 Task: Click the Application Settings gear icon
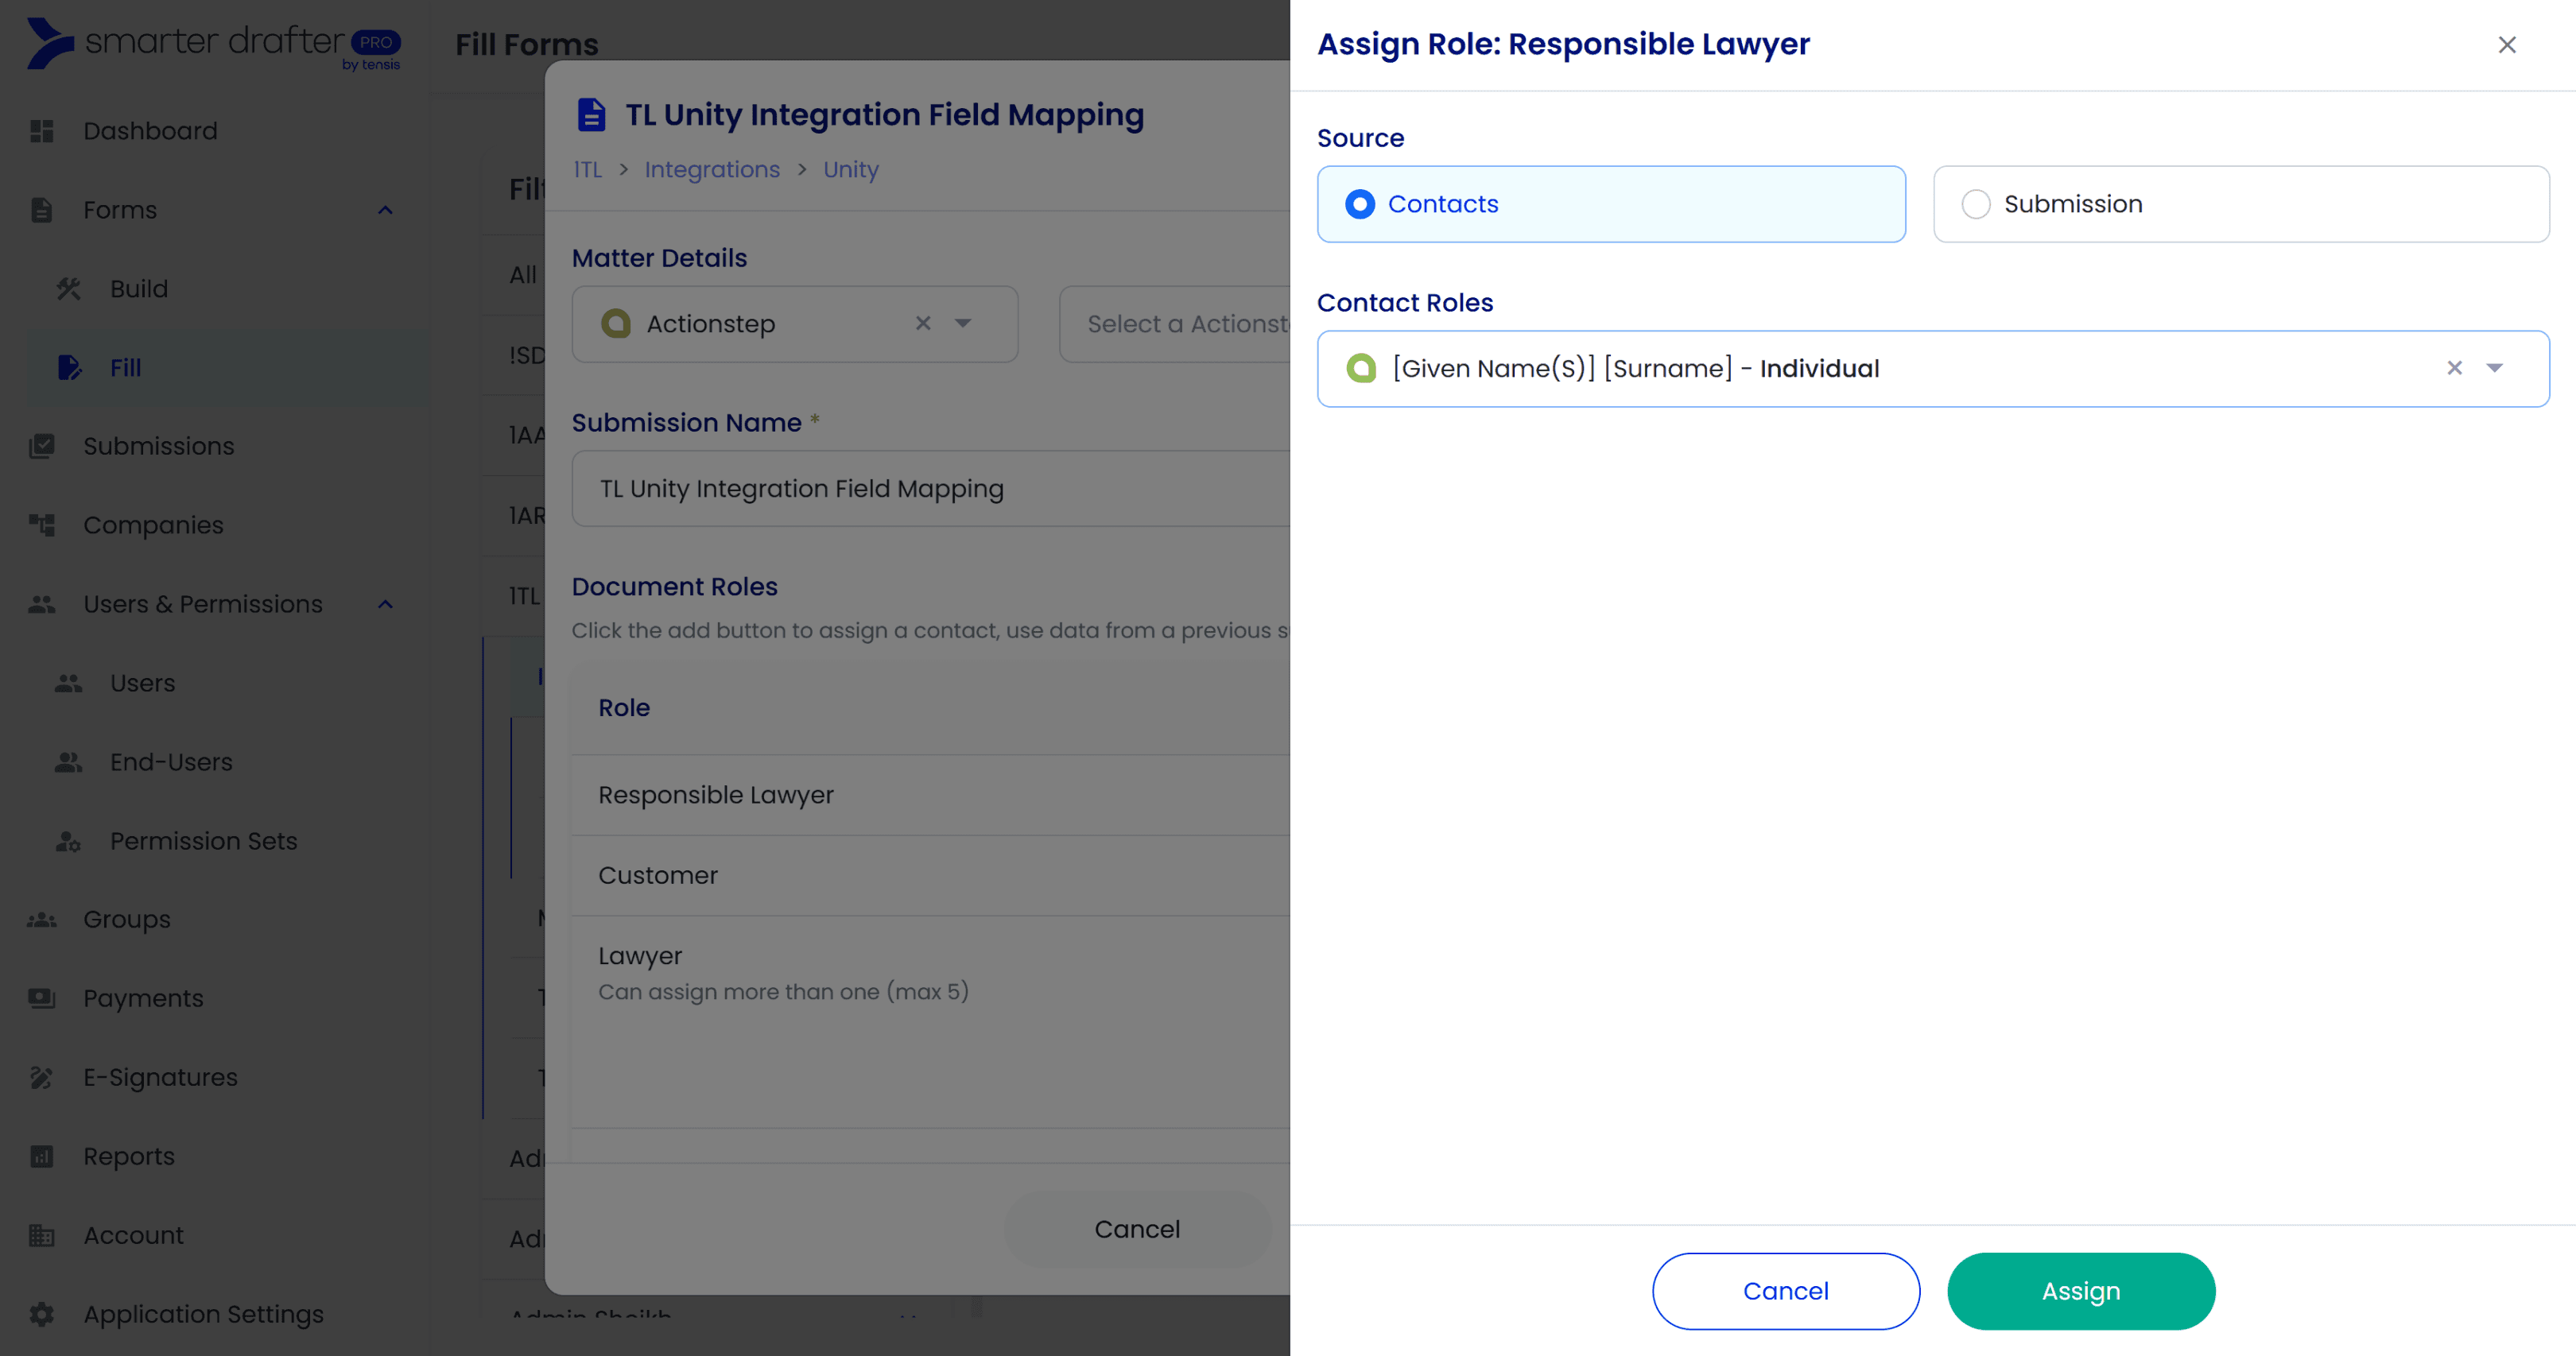(x=41, y=1314)
